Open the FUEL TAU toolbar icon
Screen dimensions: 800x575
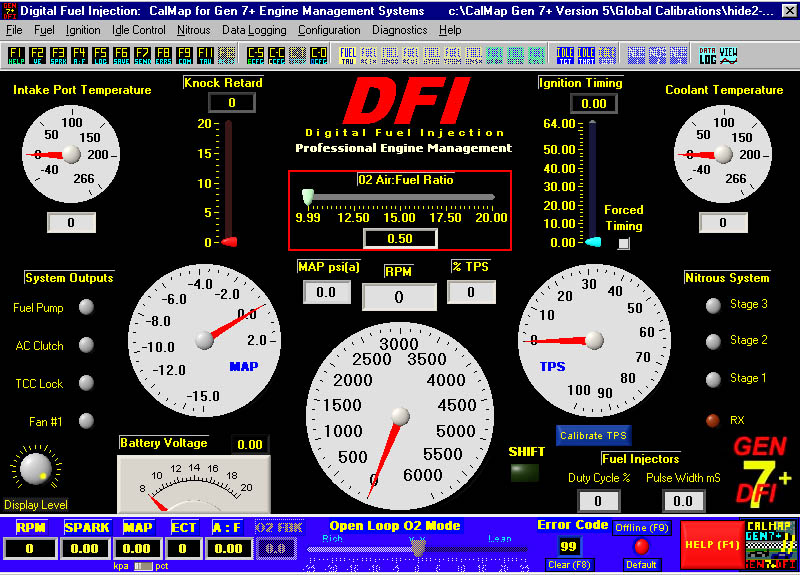[348, 55]
